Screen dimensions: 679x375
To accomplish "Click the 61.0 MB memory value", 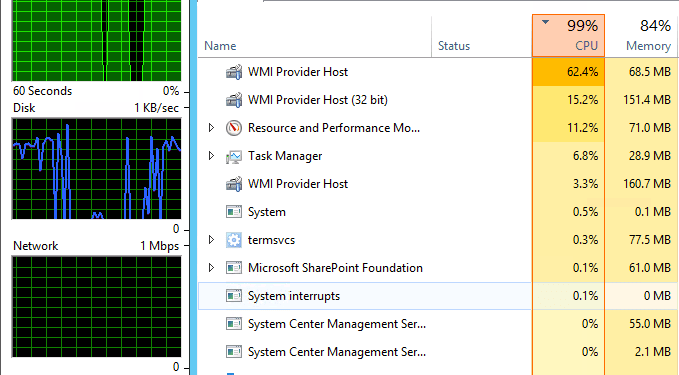I will [650, 268].
